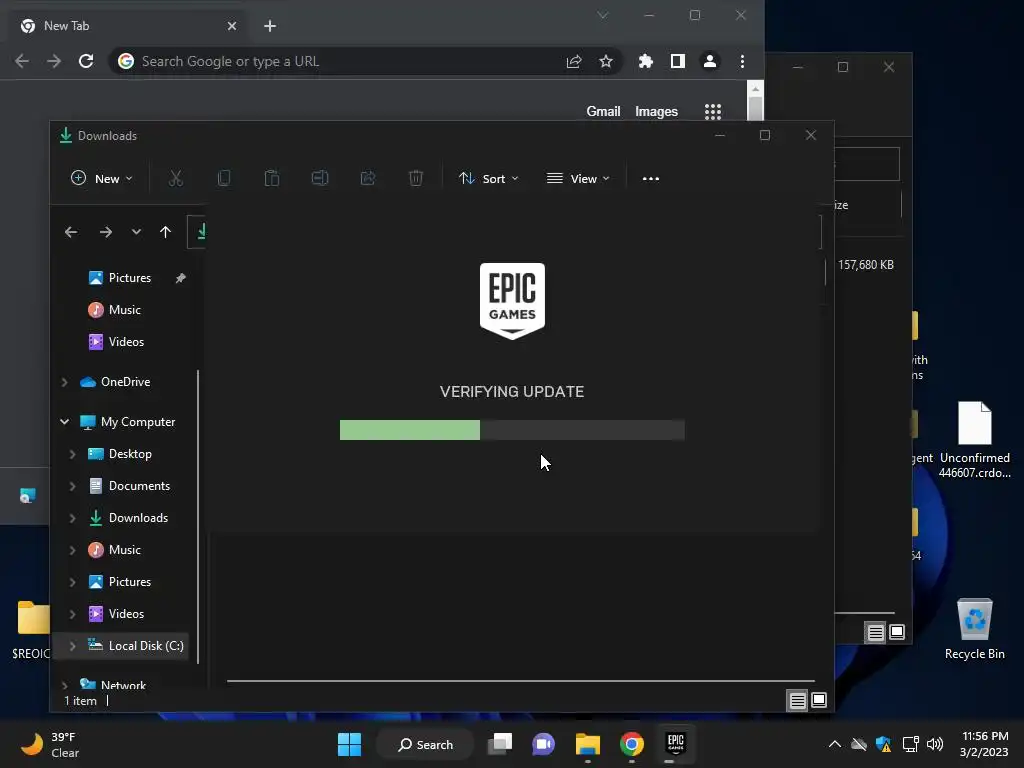
Task: Open Chrome Extensions puzzle icon
Action: pos(646,61)
